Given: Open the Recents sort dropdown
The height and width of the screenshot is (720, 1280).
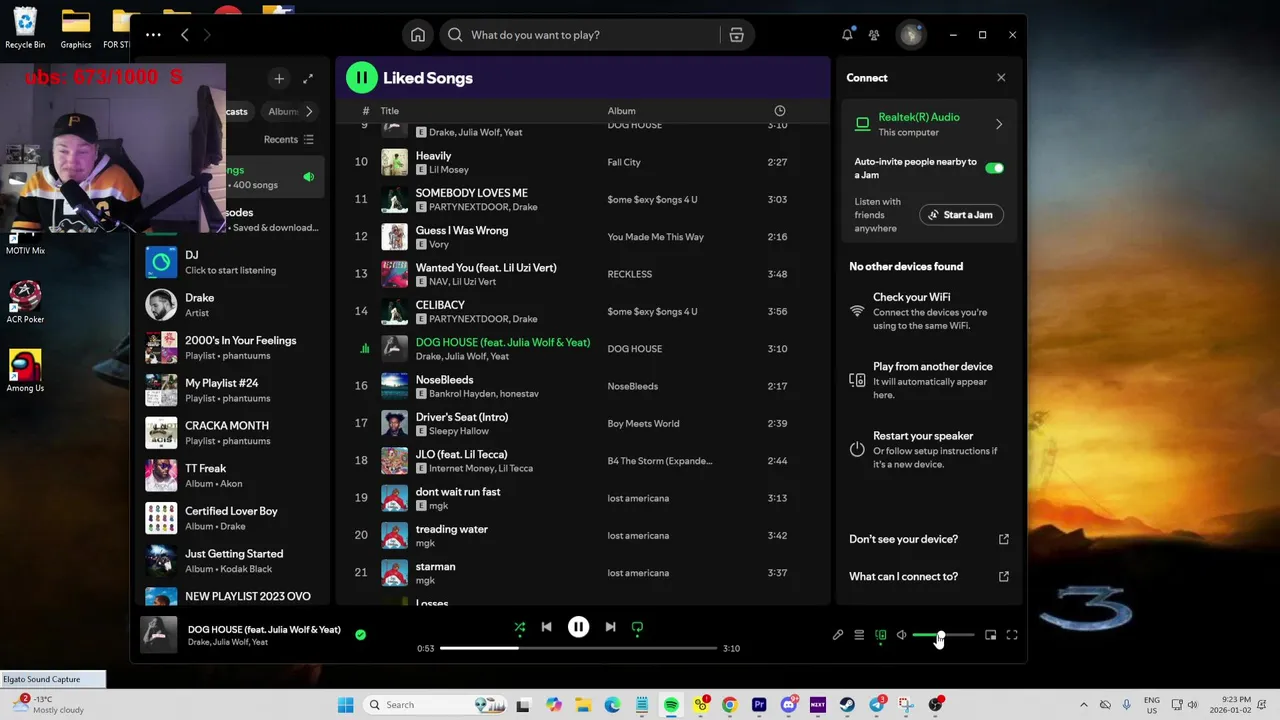Looking at the screenshot, I should pyautogui.click(x=289, y=140).
